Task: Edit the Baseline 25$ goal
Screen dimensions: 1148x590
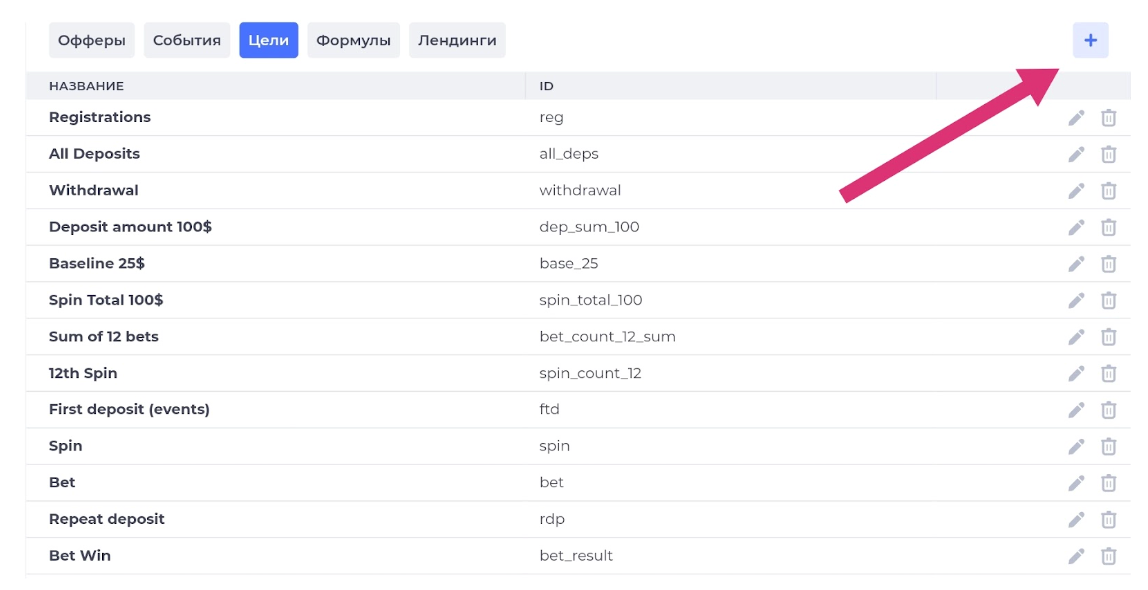Action: click(x=1076, y=264)
